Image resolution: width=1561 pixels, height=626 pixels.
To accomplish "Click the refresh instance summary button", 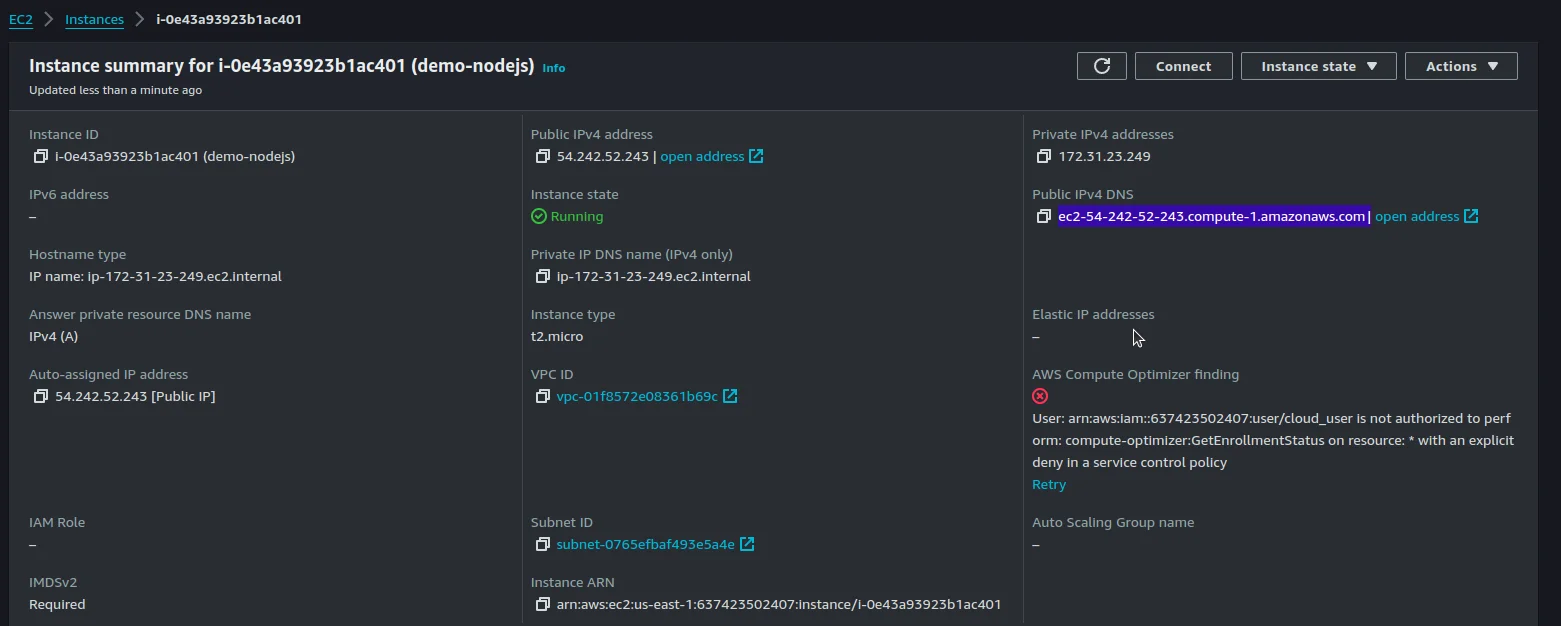I will [x=1102, y=66].
